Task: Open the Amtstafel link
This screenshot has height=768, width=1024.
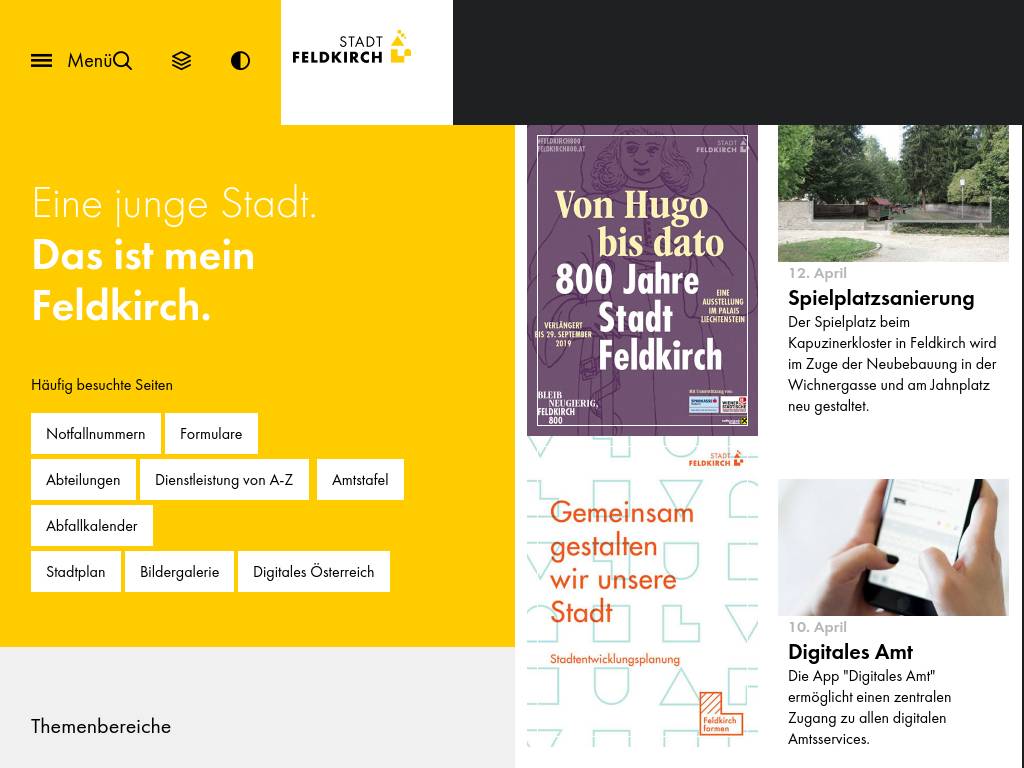Action: (360, 480)
